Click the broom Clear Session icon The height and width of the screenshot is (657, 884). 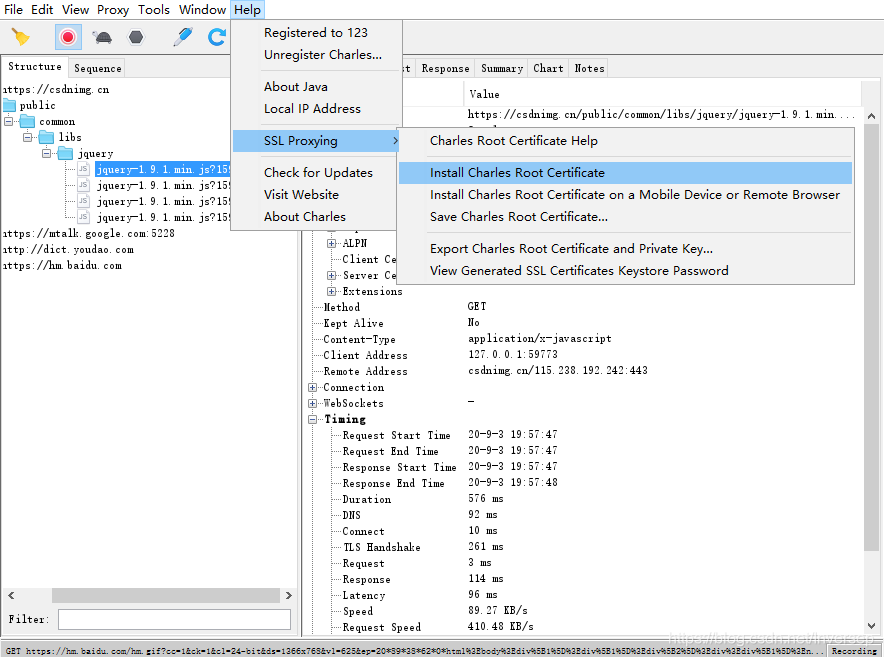(x=21, y=37)
